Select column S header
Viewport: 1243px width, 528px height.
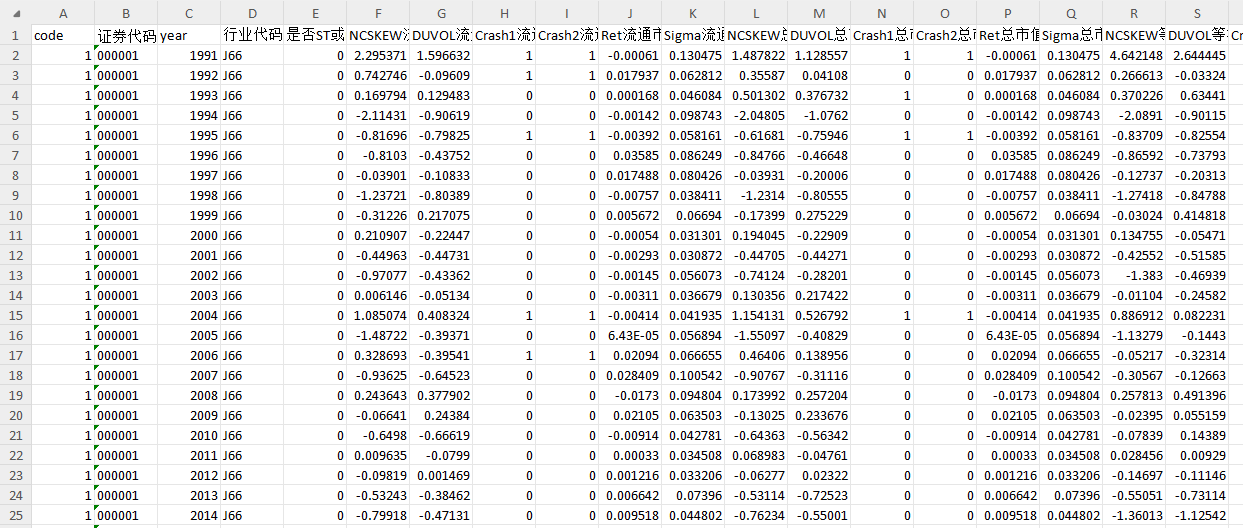coord(1197,13)
